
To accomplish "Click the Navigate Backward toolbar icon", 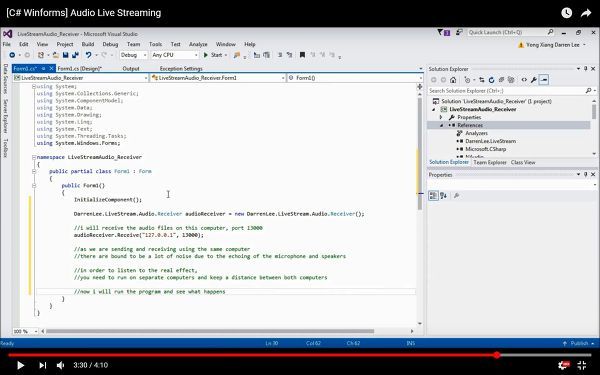I will point(12,55).
